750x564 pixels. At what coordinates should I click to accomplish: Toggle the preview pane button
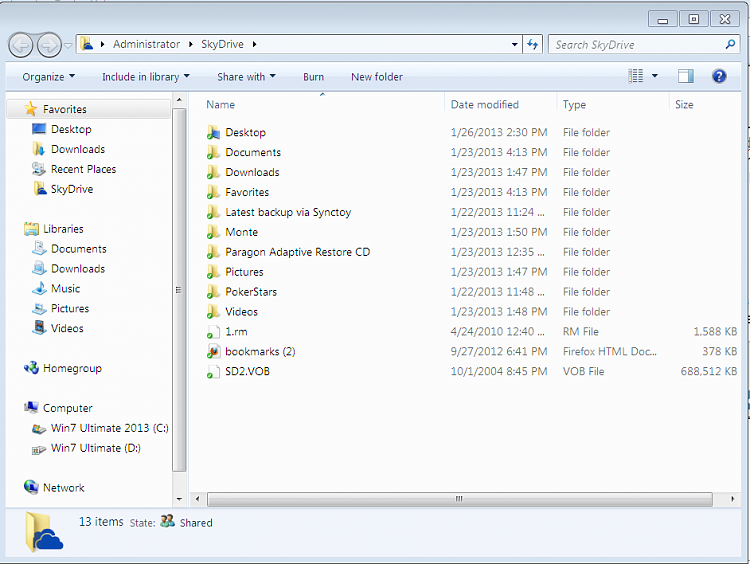(x=685, y=76)
